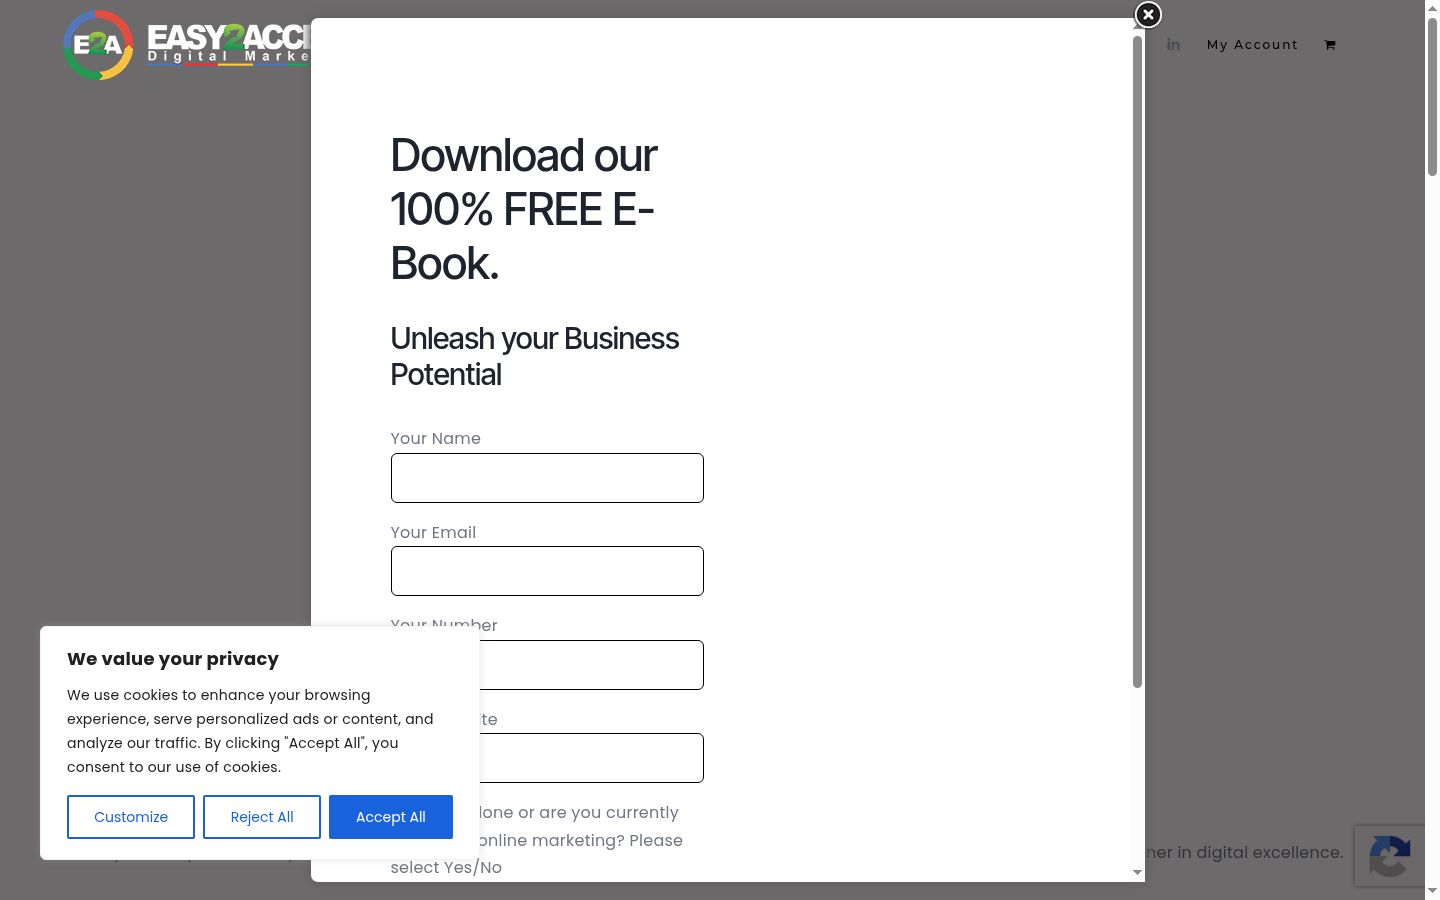Open cookie Customize settings

tap(131, 817)
